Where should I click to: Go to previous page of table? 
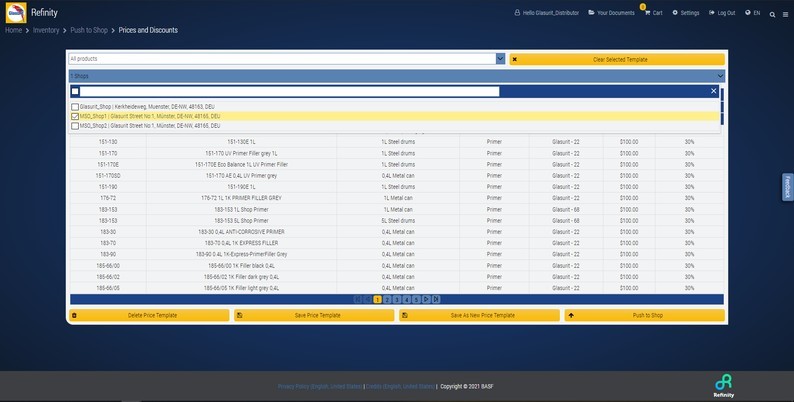[368, 300]
